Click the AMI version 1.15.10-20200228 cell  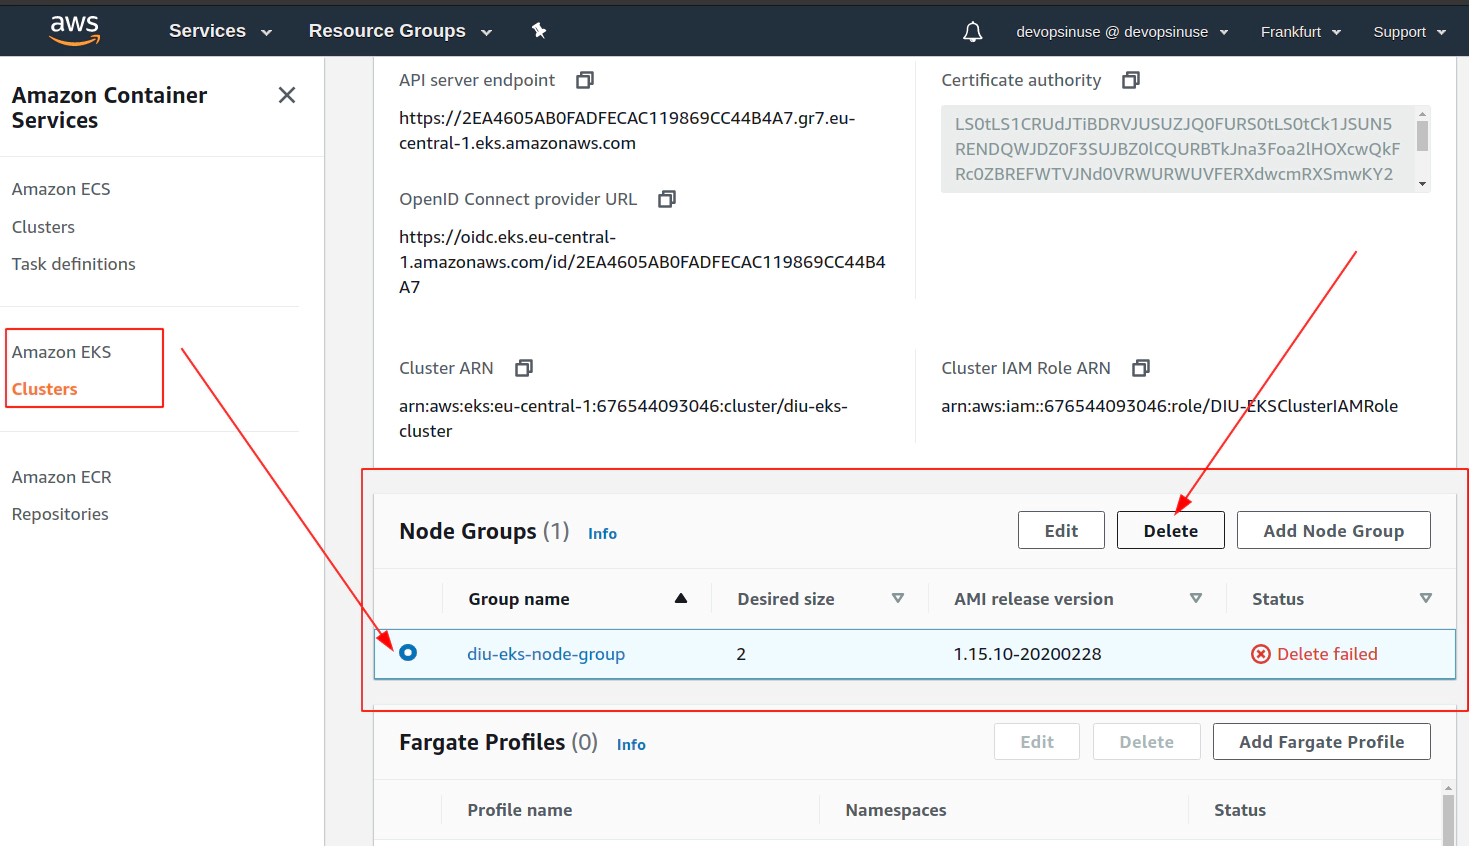pyautogui.click(x=1027, y=654)
